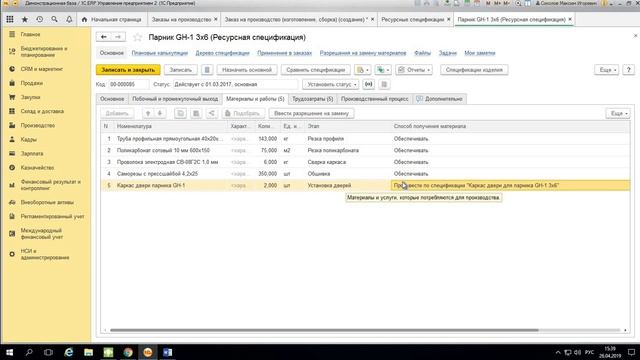Open Chrome from taskbar
The width and height of the screenshot is (640, 360).
(x=128, y=352)
